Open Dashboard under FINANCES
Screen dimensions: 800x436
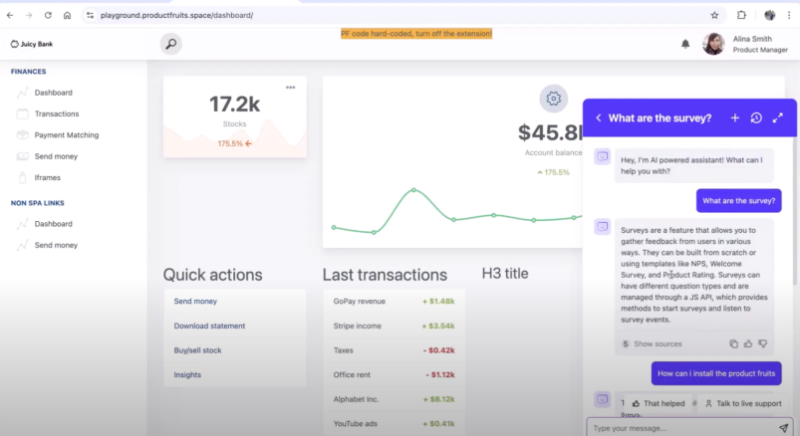[x=53, y=92]
